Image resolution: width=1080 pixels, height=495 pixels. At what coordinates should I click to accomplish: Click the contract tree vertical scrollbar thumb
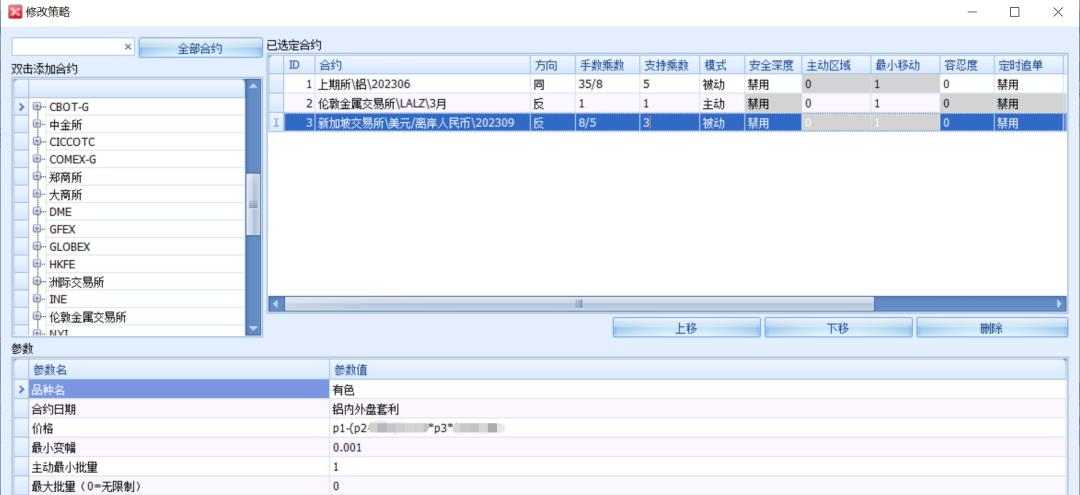[253, 204]
